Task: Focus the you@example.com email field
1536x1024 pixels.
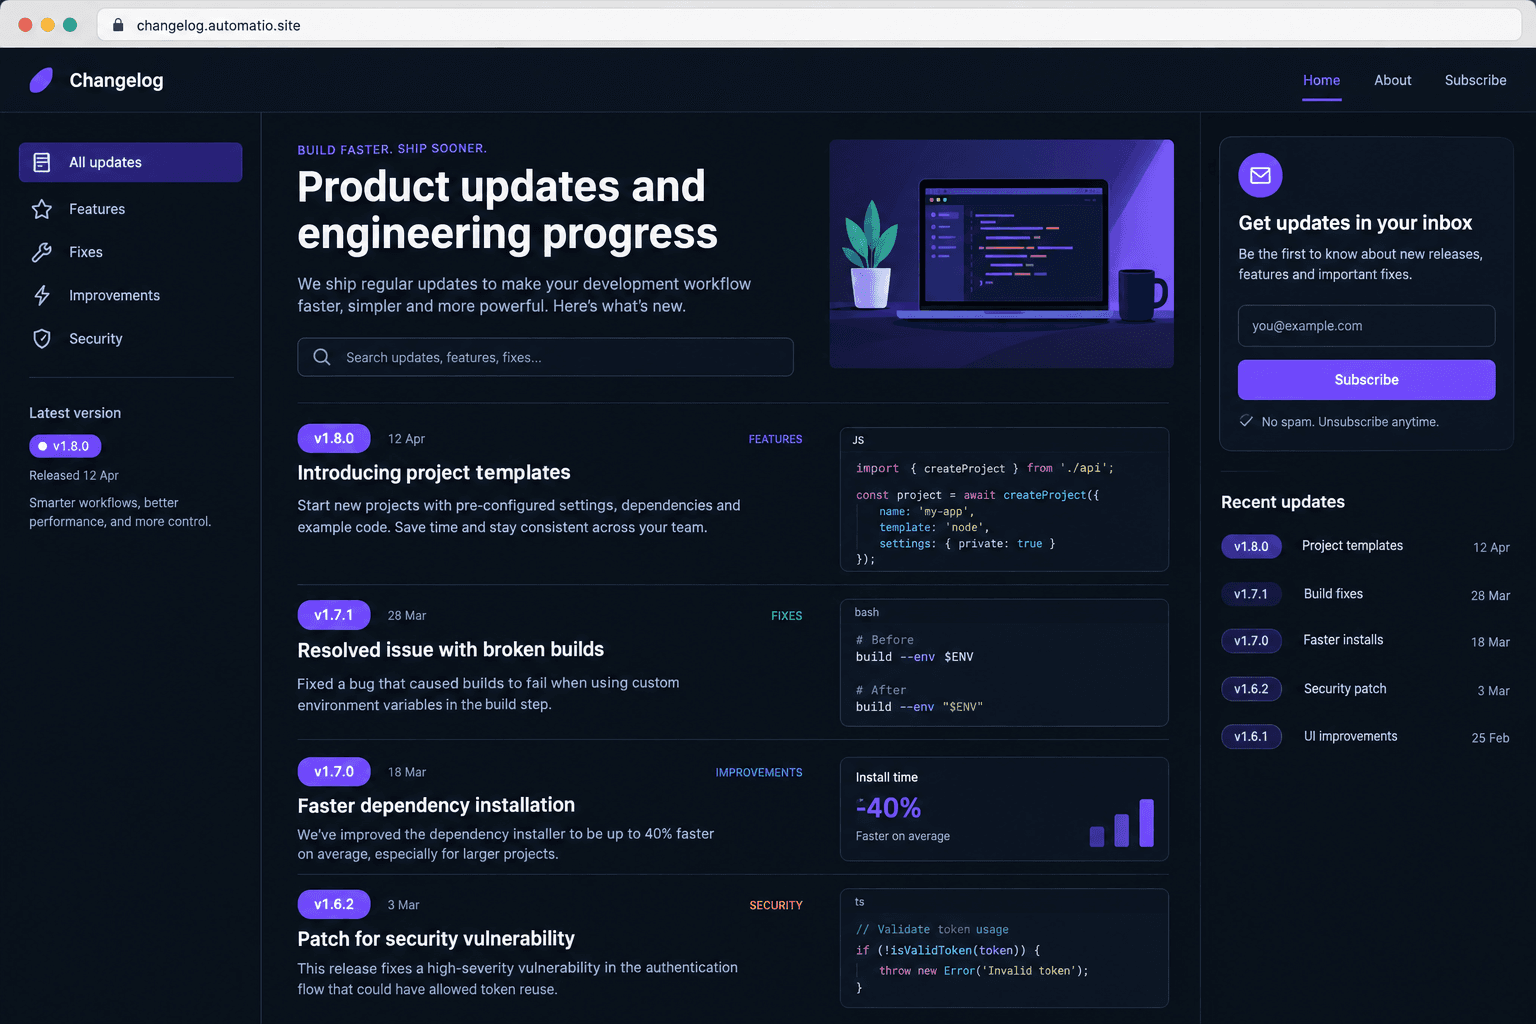Action: 1366,326
